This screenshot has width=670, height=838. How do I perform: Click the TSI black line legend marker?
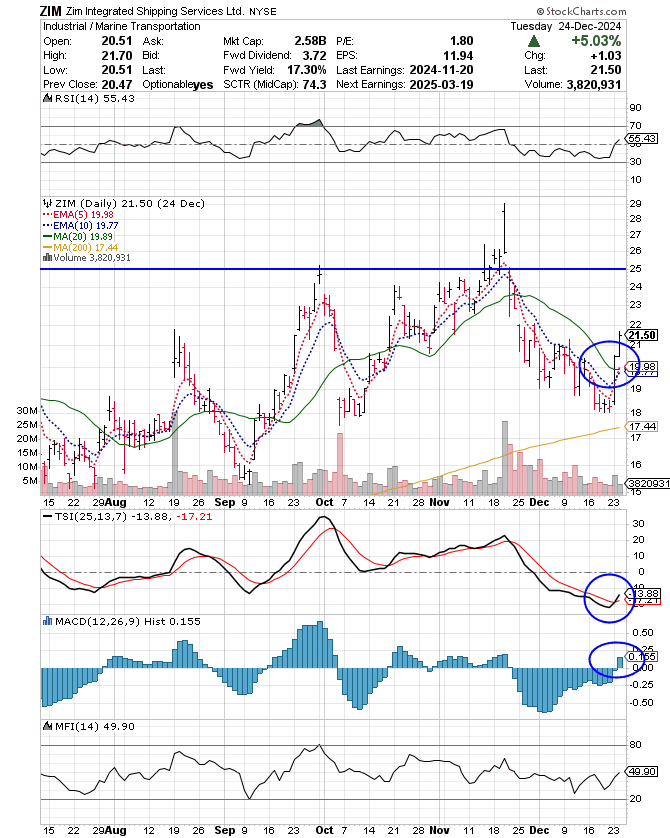[x=48, y=517]
